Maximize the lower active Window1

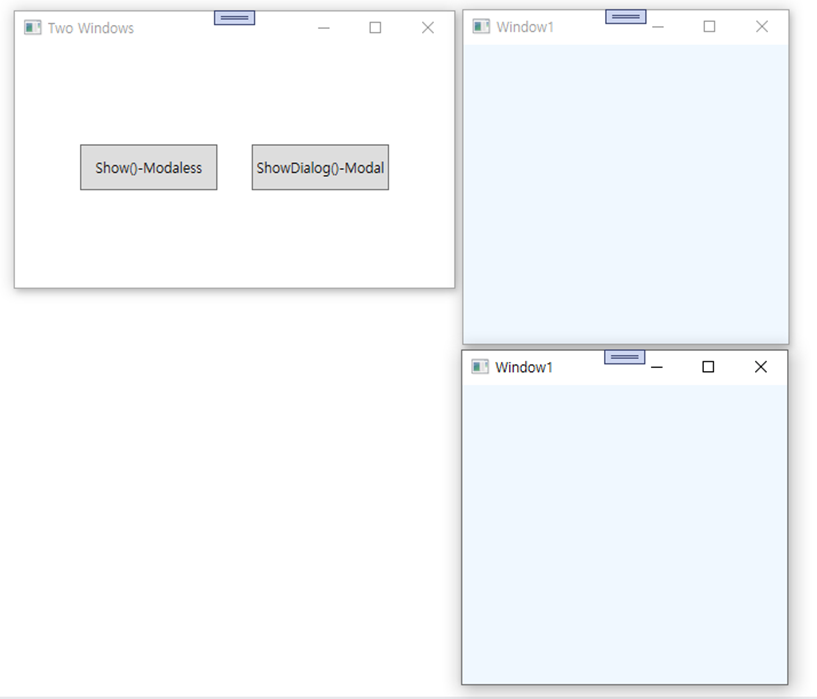708,367
